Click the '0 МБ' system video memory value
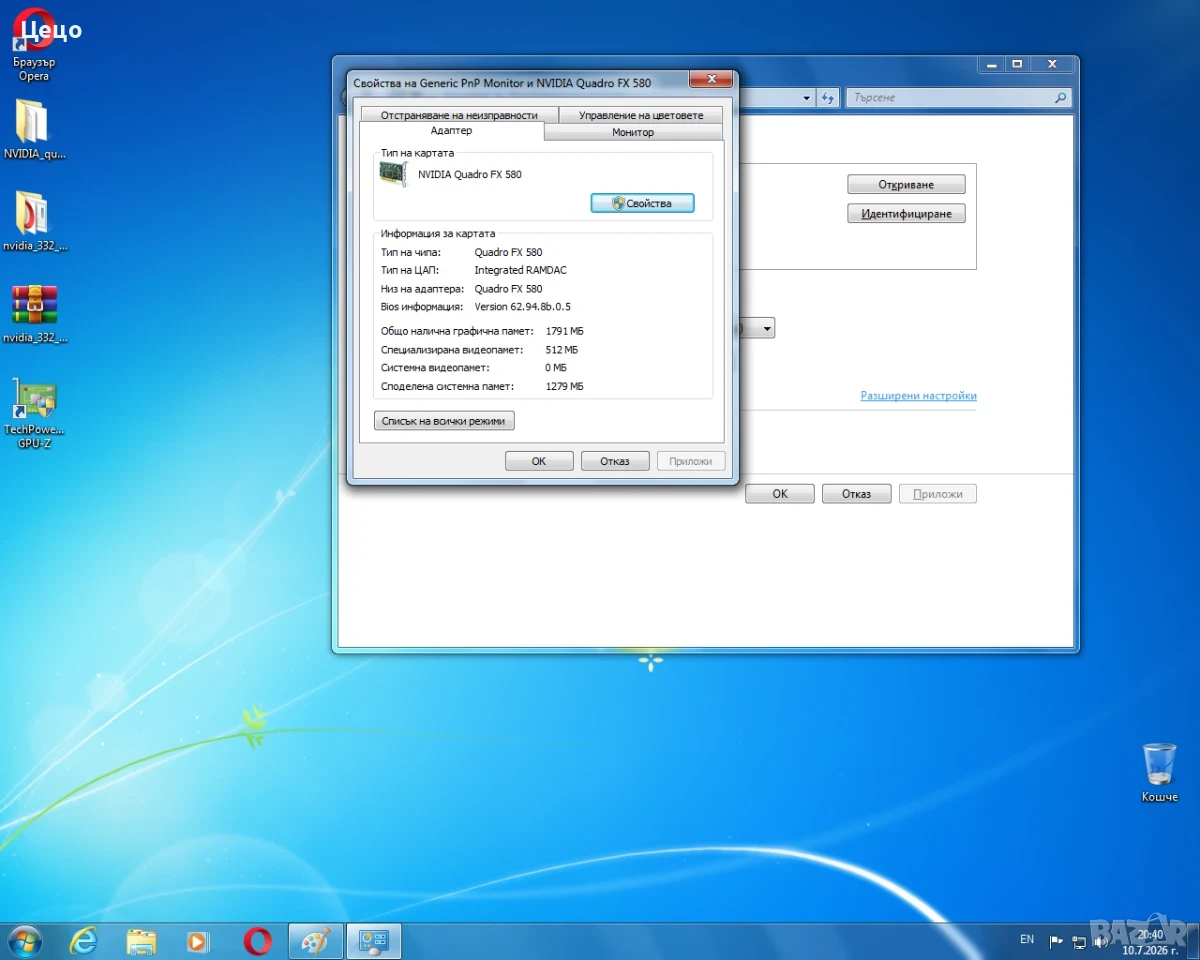This screenshot has width=1200, height=960. pyautogui.click(x=556, y=368)
